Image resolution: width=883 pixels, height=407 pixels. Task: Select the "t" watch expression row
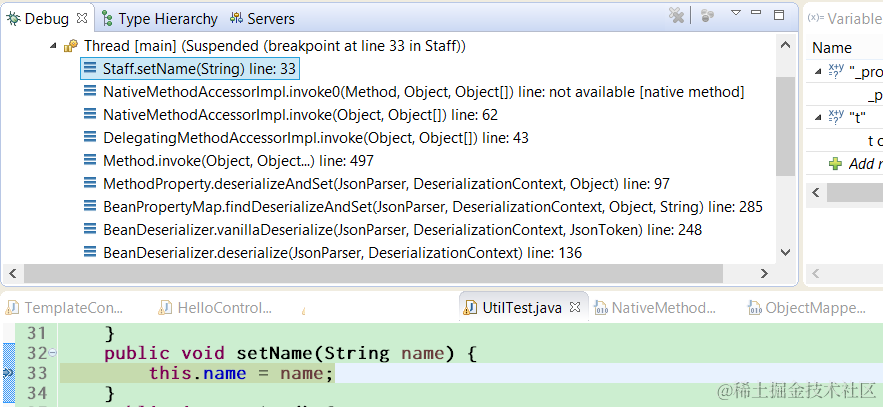point(846,118)
